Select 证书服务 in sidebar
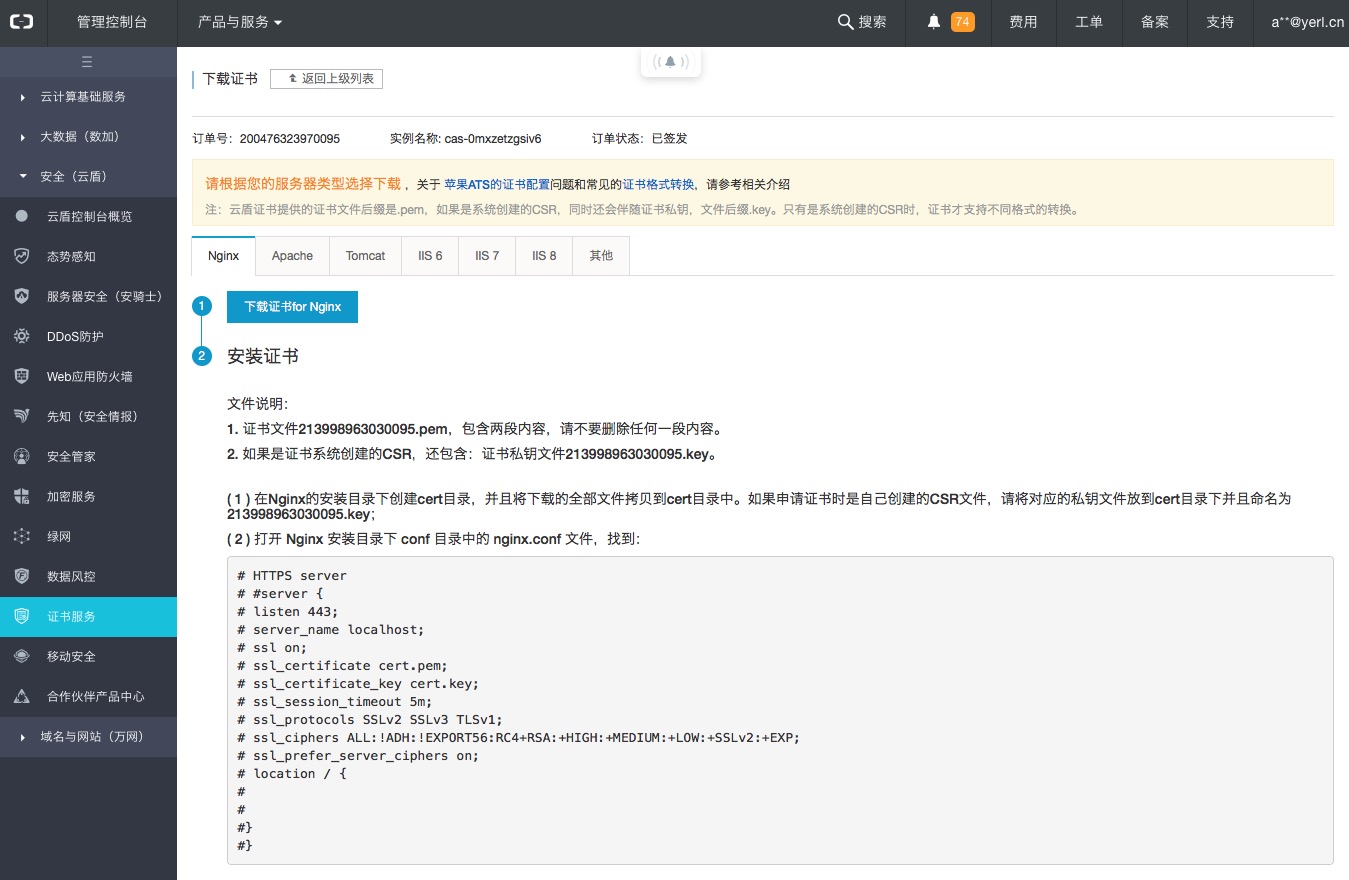This screenshot has width=1349, height=880. point(88,616)
